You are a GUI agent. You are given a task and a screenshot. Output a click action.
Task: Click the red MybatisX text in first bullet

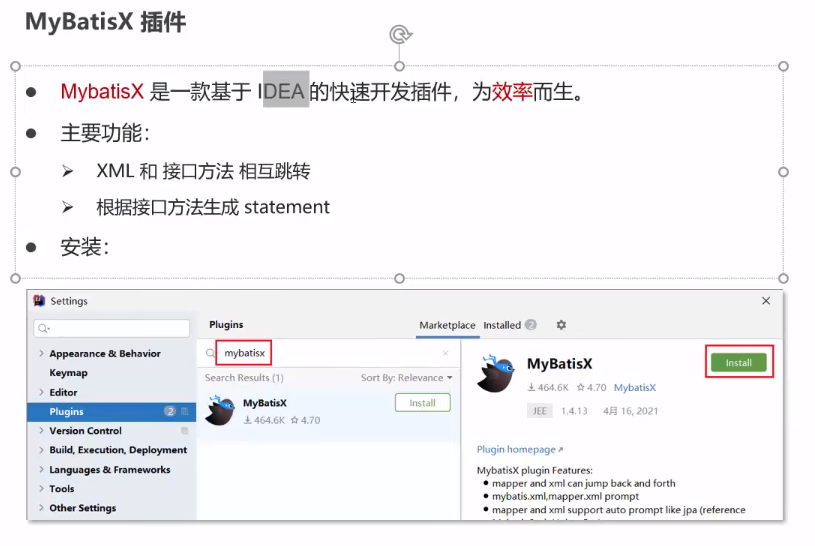pyautogui.click(x=102, y=92)
